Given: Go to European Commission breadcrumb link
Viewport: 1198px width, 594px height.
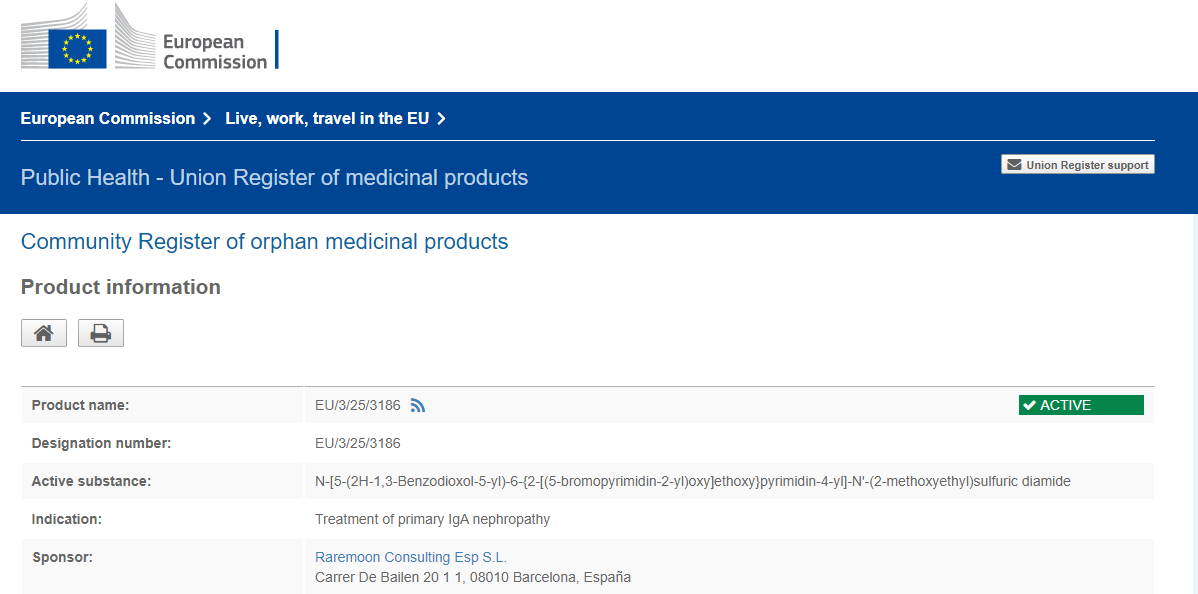Looking at the screenshot, I should coord(108,119).
